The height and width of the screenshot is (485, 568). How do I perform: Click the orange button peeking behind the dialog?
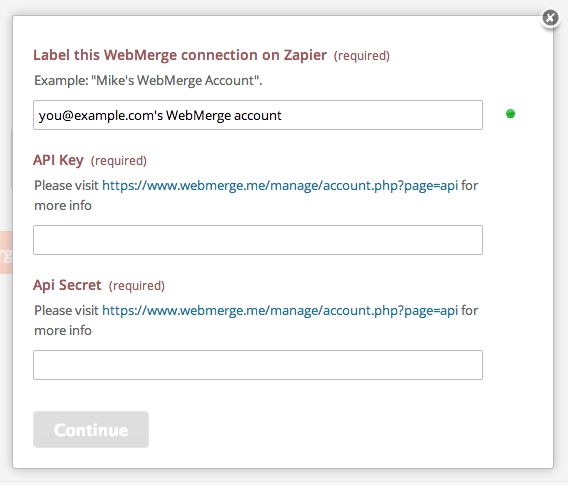click(x=6, y=252)
